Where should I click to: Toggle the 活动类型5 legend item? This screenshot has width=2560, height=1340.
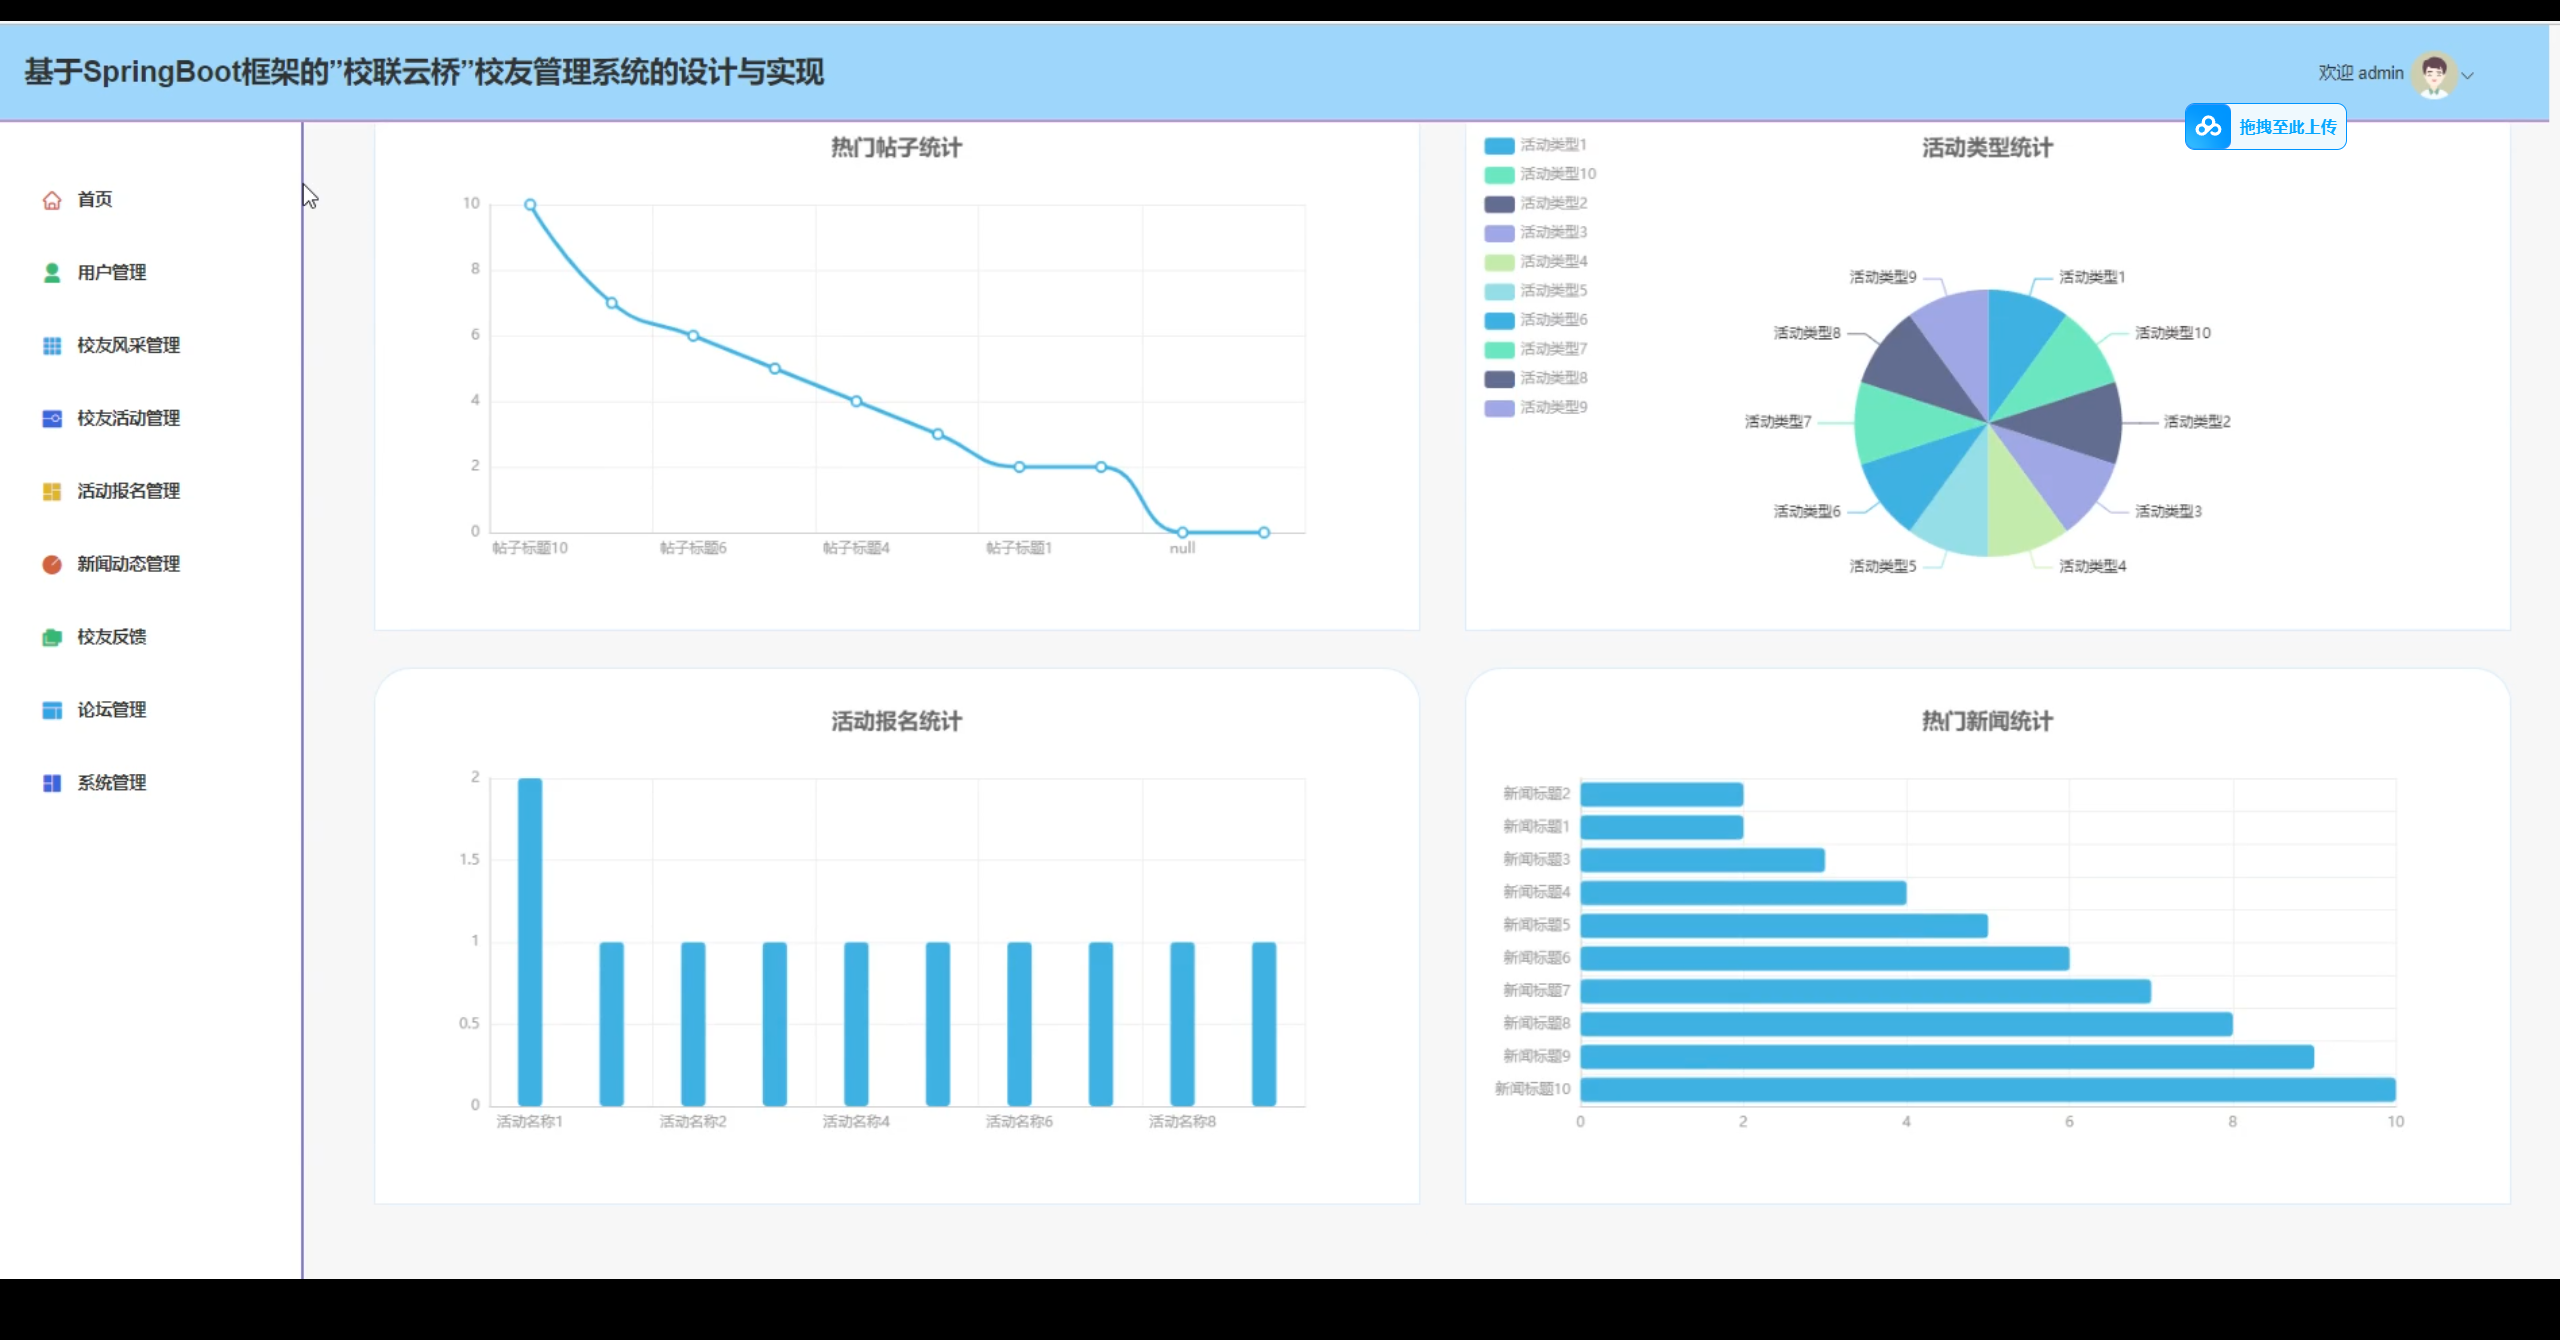(1553, 291)
